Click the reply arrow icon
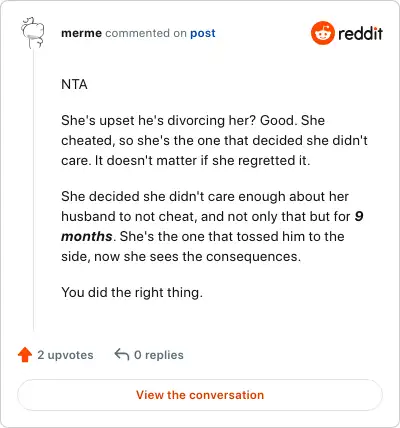This screenshot has width=400, height=428. pyautogui.click(x=122, y=354)
